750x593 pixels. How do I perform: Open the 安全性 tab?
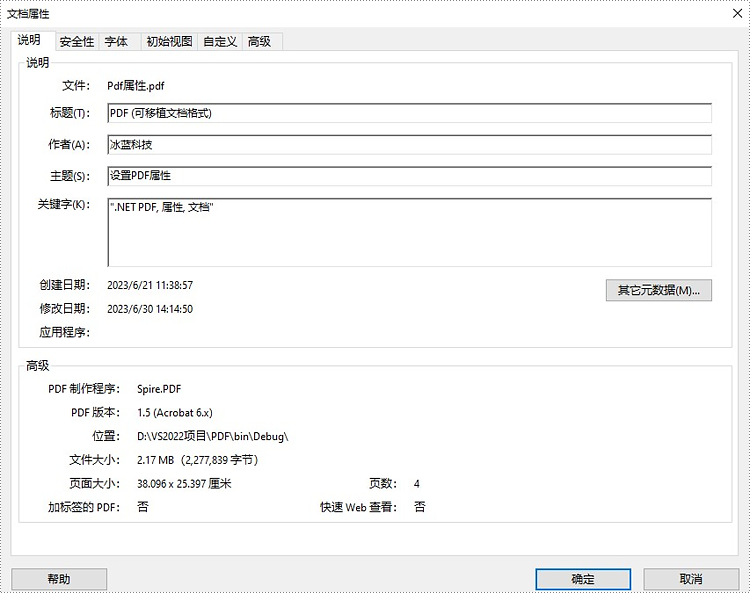[x=77, y=42]
